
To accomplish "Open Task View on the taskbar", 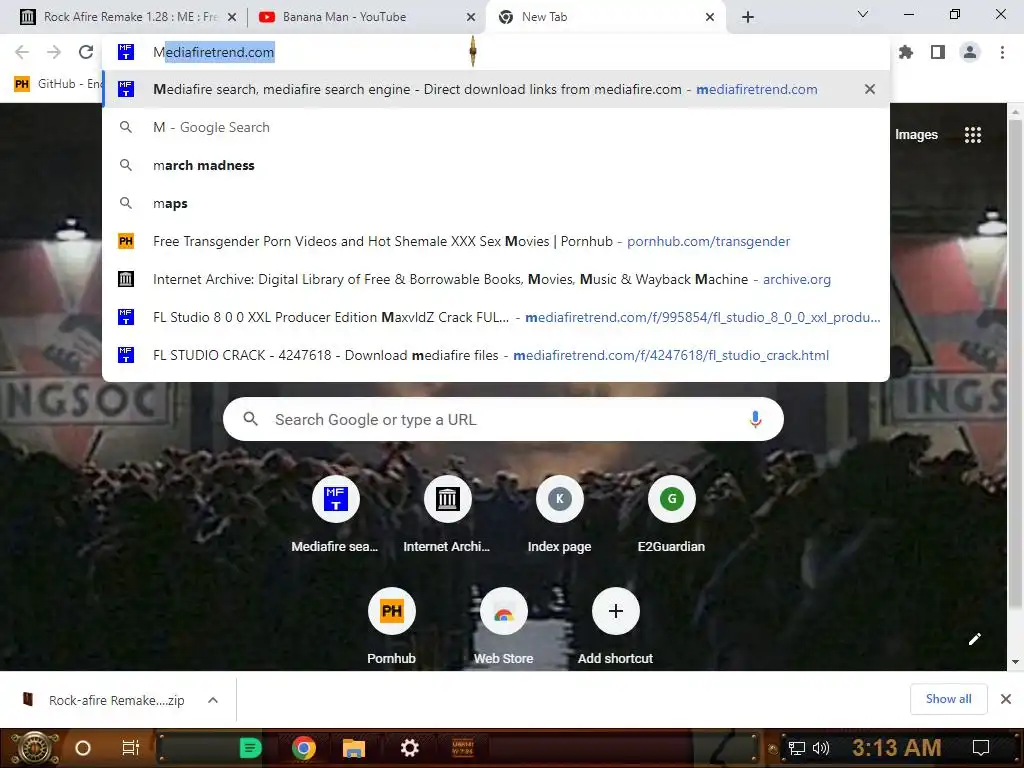I will 131,748.
